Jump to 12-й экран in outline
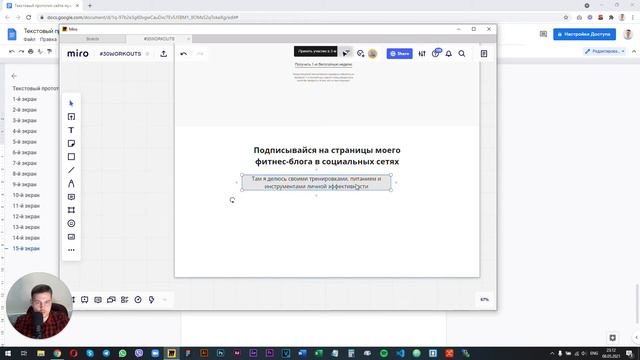This screenshot has width=640, height=360. pyautogui.click(x=26, y=216)
